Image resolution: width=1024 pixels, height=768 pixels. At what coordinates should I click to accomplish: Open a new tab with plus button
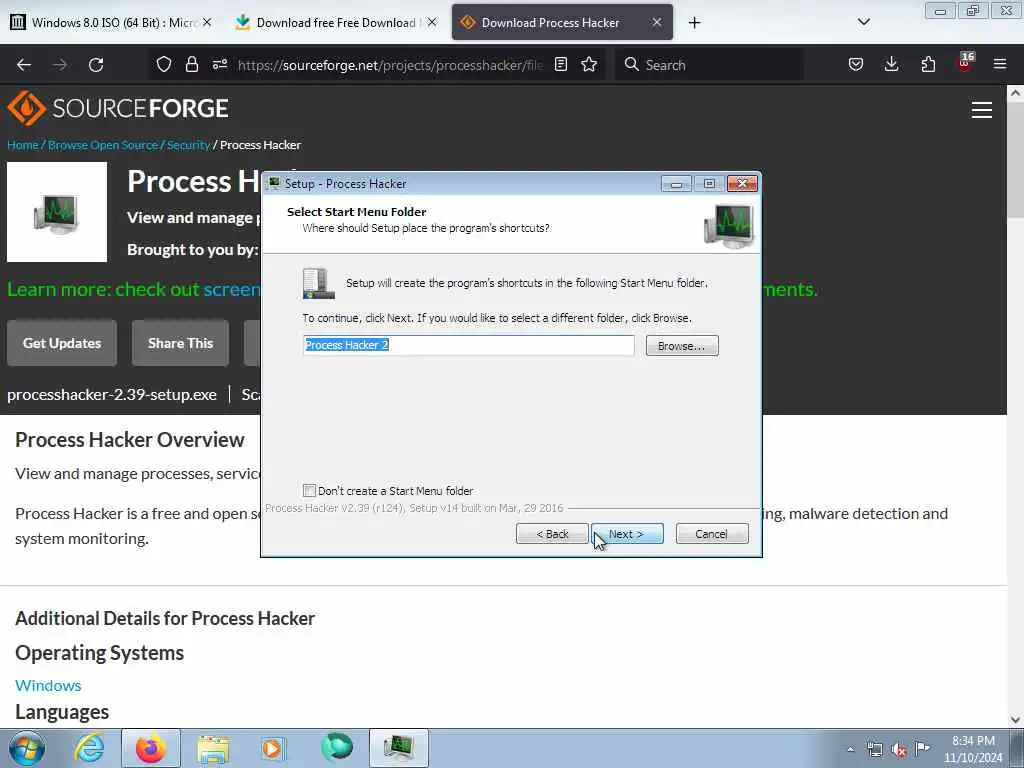[x=694, y=23]
